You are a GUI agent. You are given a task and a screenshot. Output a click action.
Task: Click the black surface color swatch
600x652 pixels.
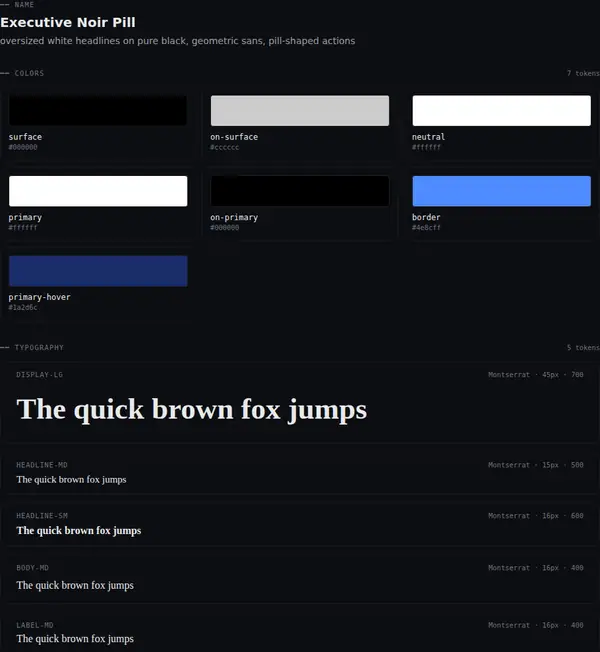coord(98,111)
